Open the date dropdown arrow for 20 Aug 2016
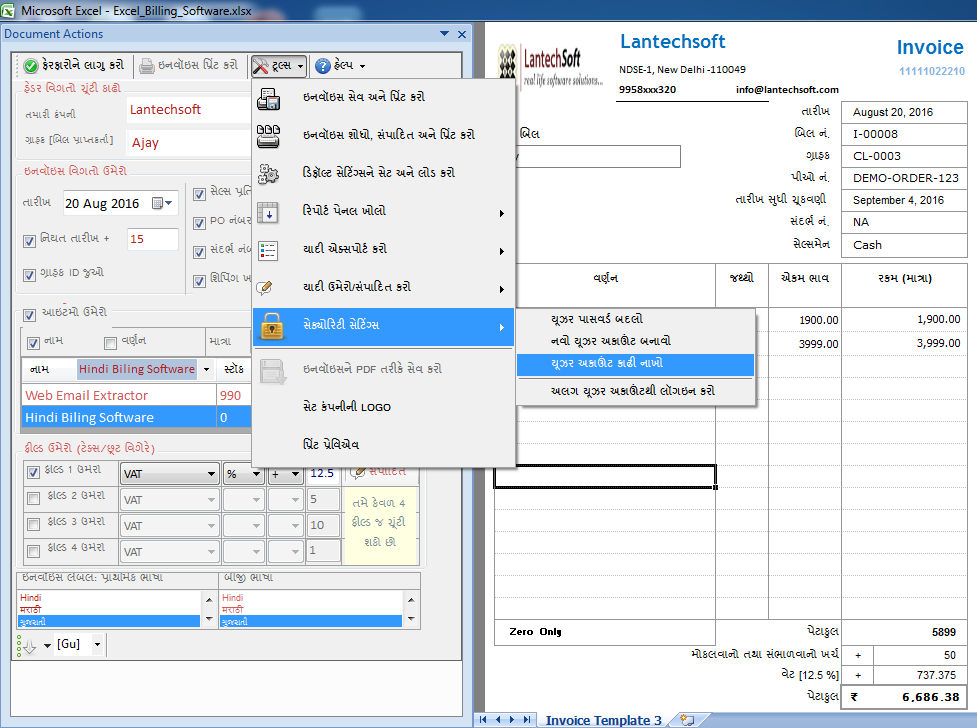 [169, 203]
